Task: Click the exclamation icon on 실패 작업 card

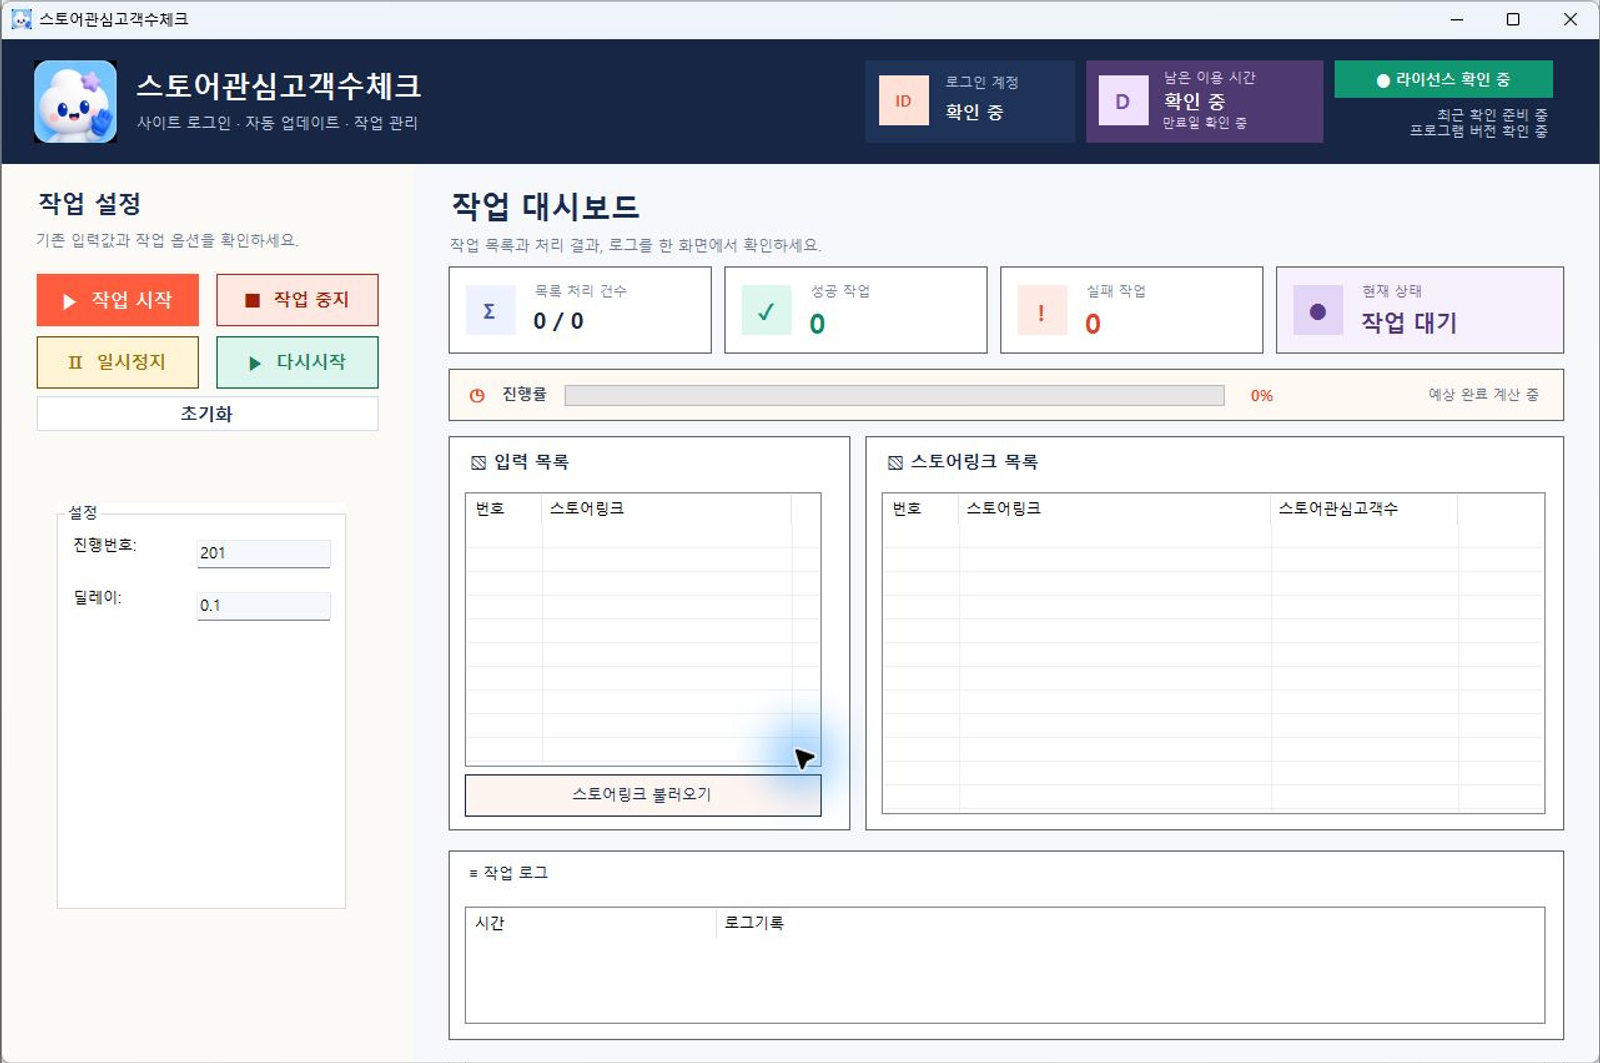Action: tap(1042, 310)
